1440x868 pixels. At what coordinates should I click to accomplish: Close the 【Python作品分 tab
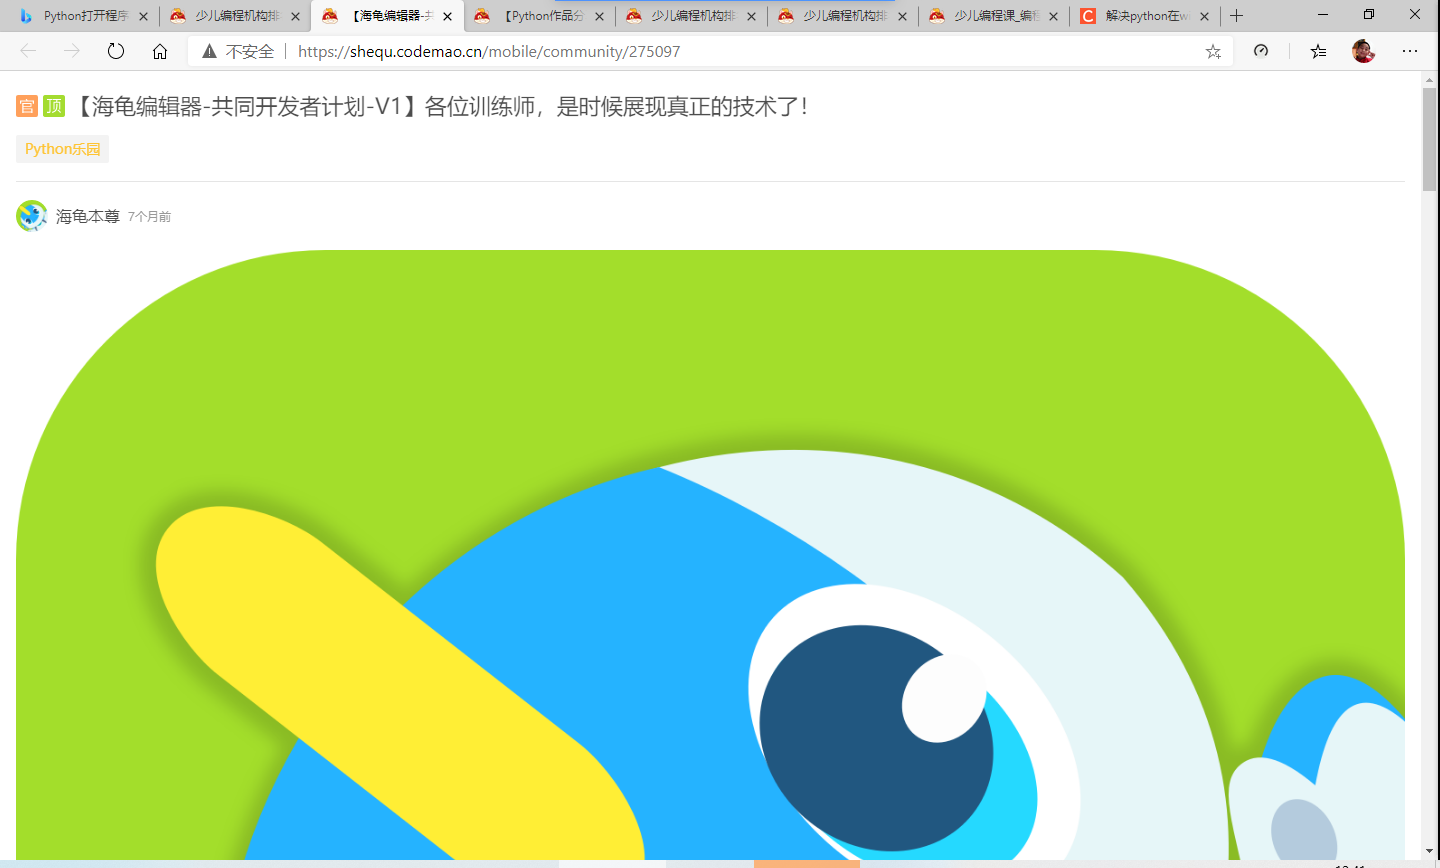coord(600,16)
